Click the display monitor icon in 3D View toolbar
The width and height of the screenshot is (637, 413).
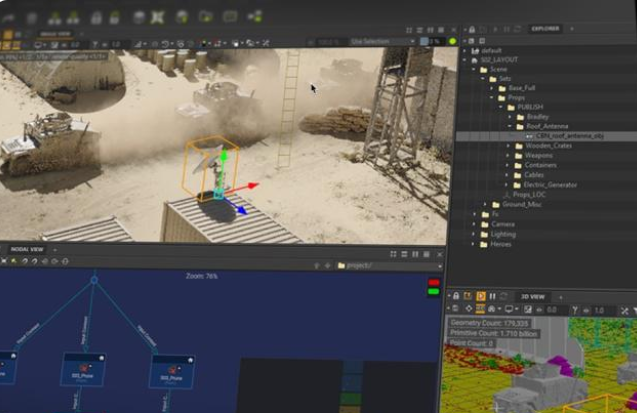tap(509, 309)
